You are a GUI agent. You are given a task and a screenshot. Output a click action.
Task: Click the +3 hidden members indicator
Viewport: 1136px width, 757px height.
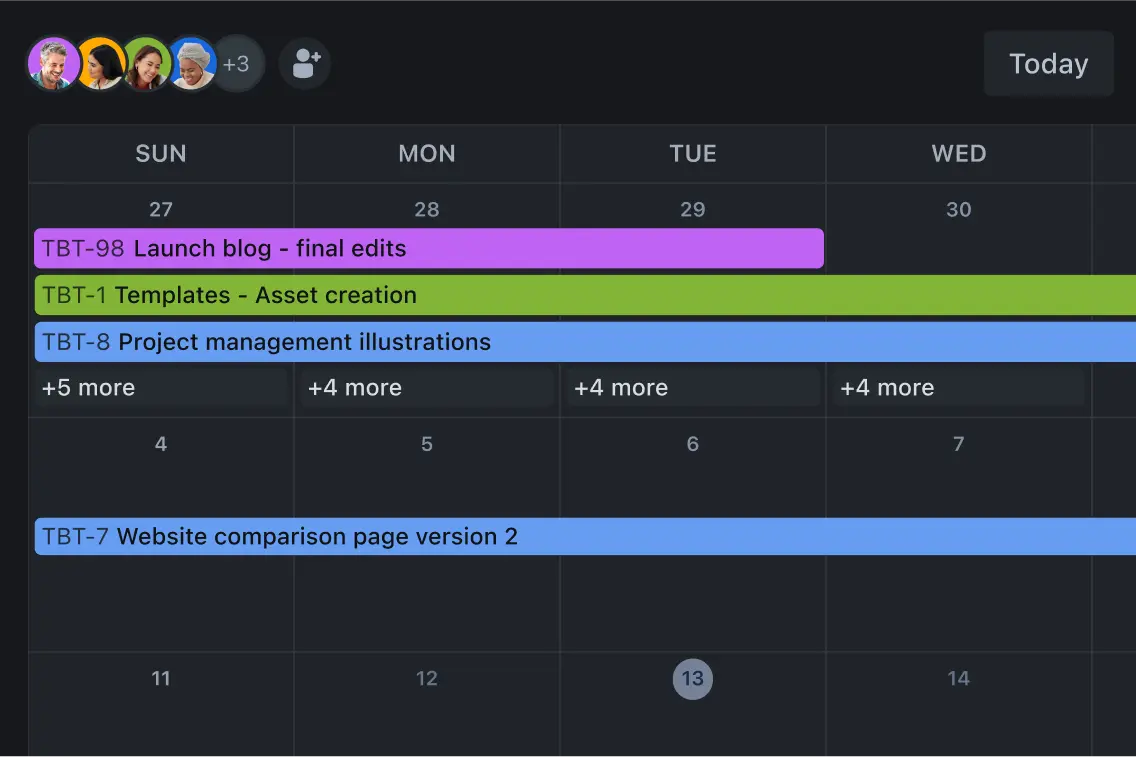pos(238,63)
